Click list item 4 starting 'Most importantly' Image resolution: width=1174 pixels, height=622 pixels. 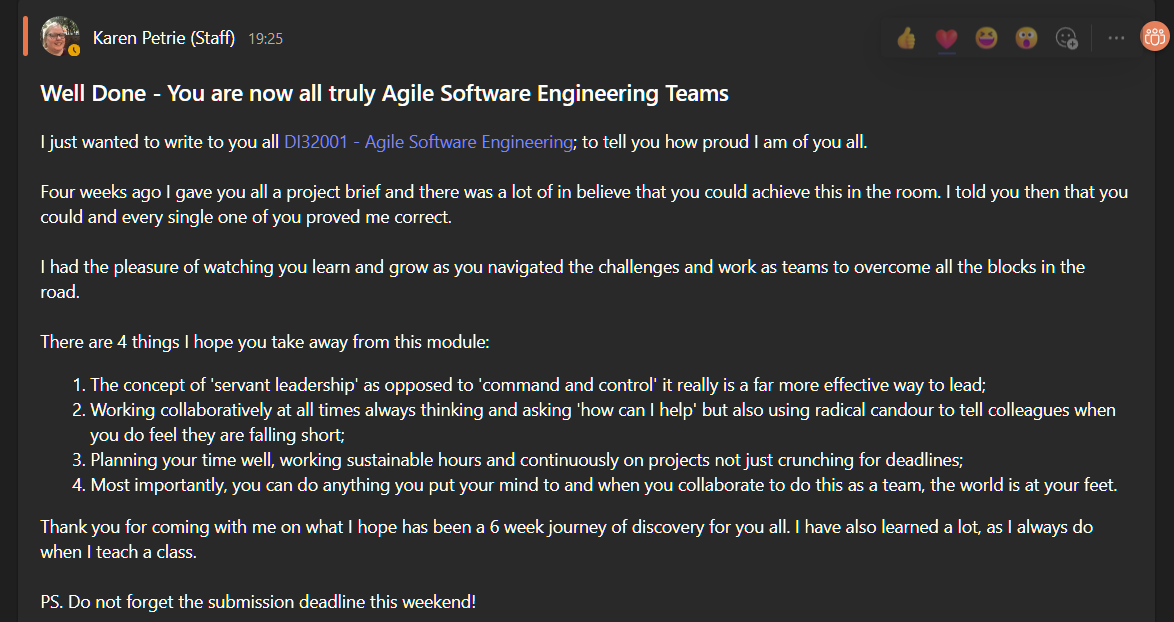[594, 485]
